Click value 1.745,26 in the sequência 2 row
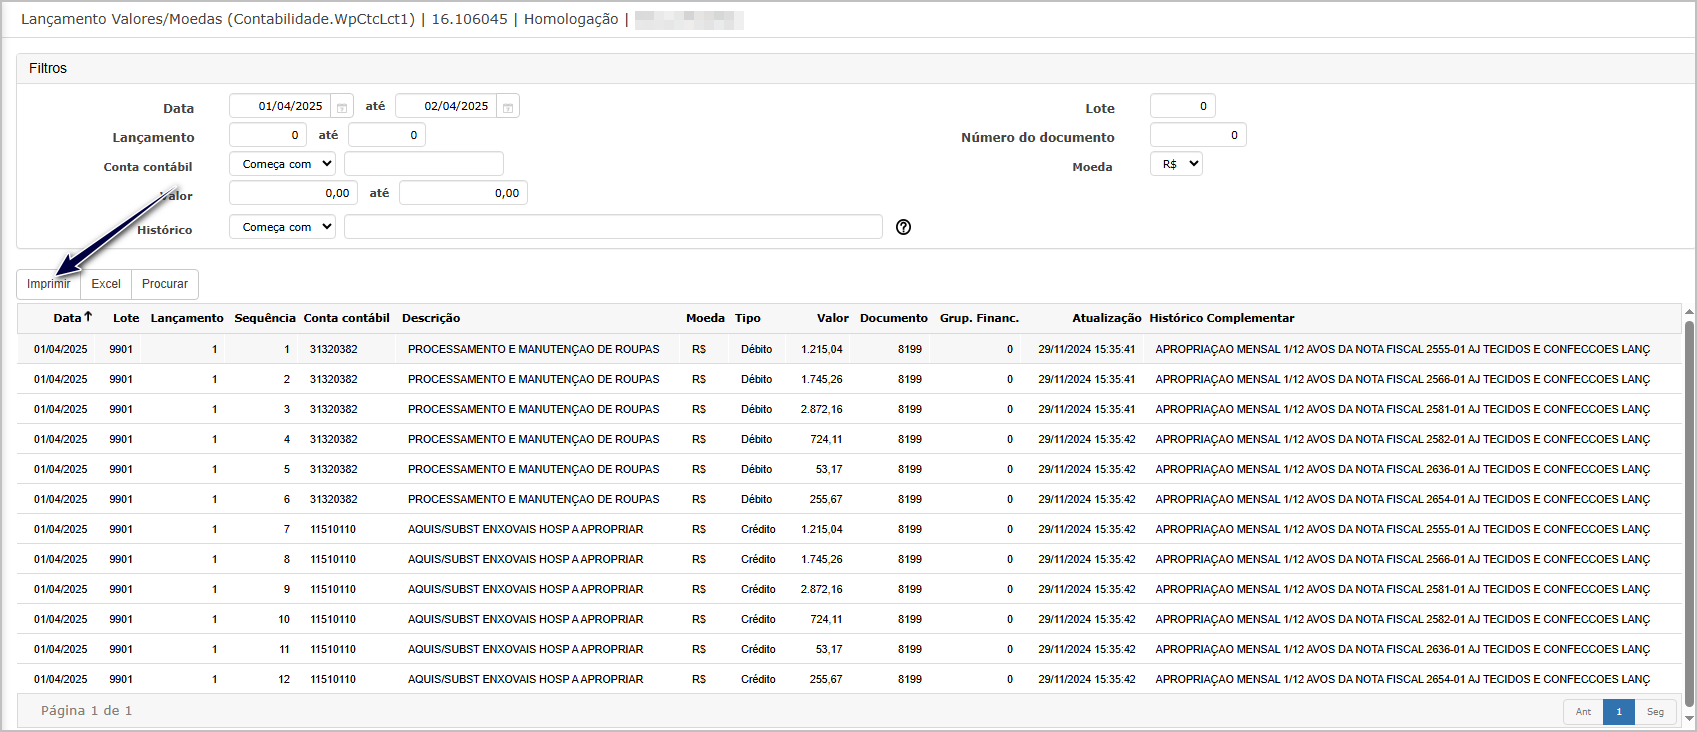 tap(822, 379)
